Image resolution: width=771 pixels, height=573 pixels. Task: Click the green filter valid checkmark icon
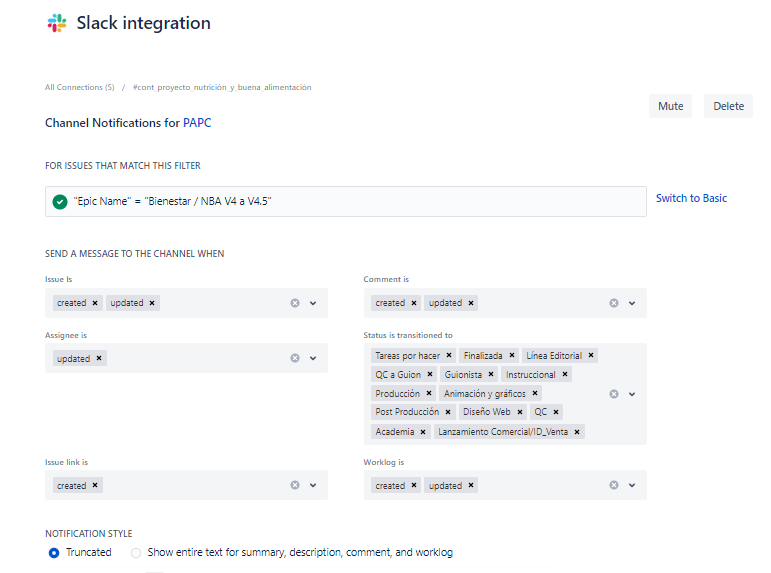[x=60, y=202]
